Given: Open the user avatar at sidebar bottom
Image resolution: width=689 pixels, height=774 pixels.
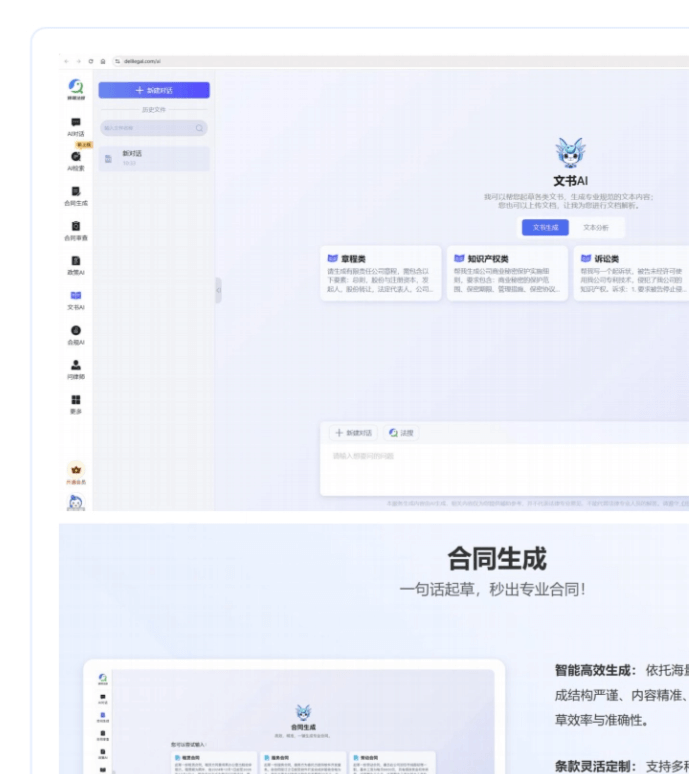Looking at the screenshot, I should point(76,503).
